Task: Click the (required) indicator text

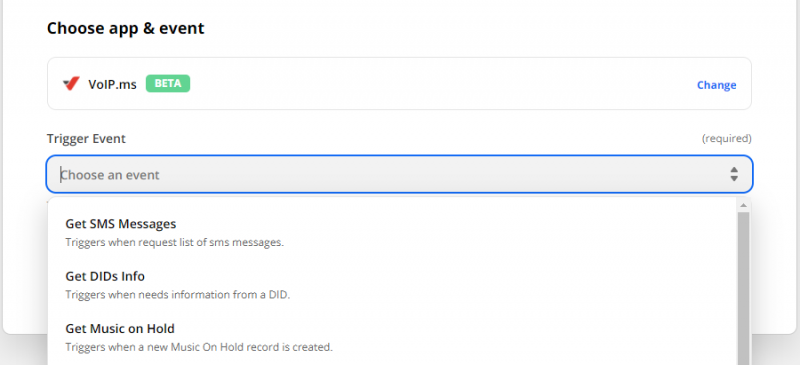Action: pyautogui.click(x=727, y=138)
